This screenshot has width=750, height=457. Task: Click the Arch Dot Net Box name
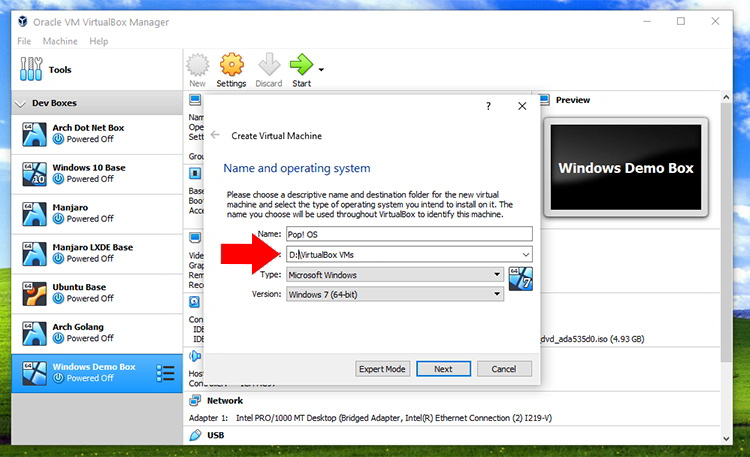click(x=88, y=128)
